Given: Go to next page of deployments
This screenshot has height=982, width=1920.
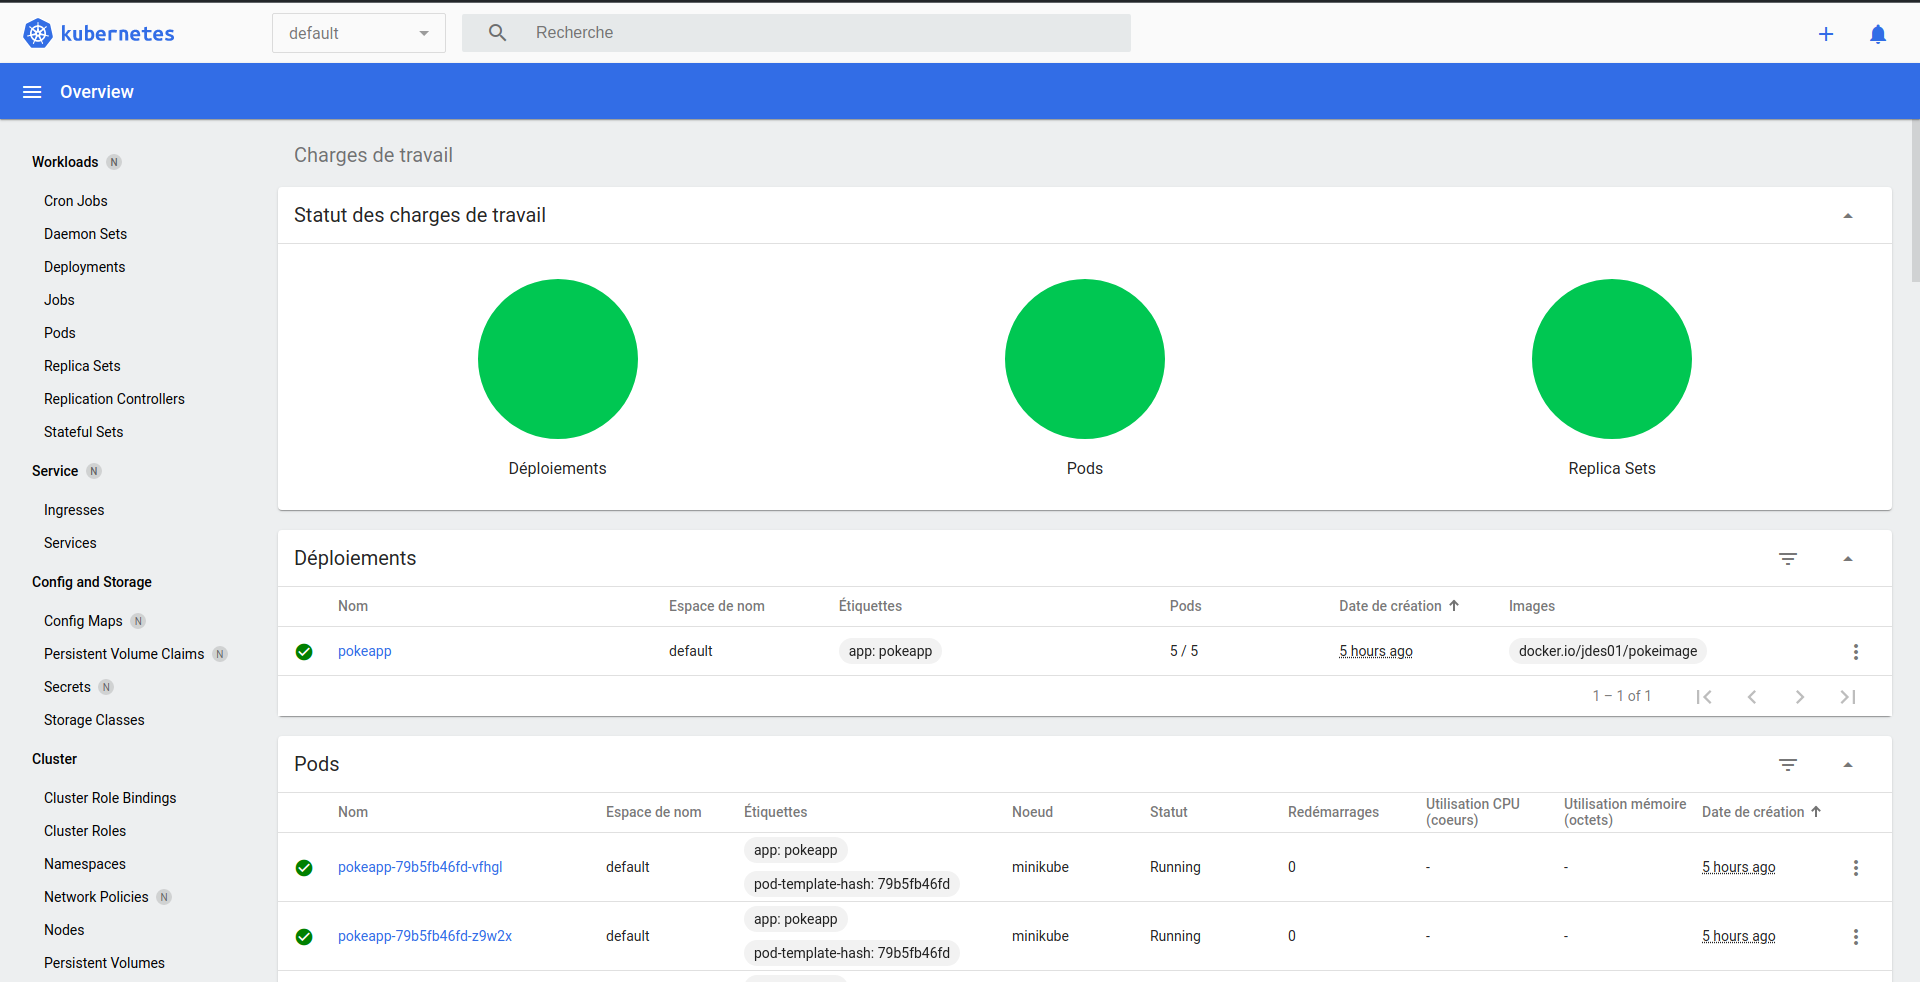Looking at the screenshot, I should 1800,697.
